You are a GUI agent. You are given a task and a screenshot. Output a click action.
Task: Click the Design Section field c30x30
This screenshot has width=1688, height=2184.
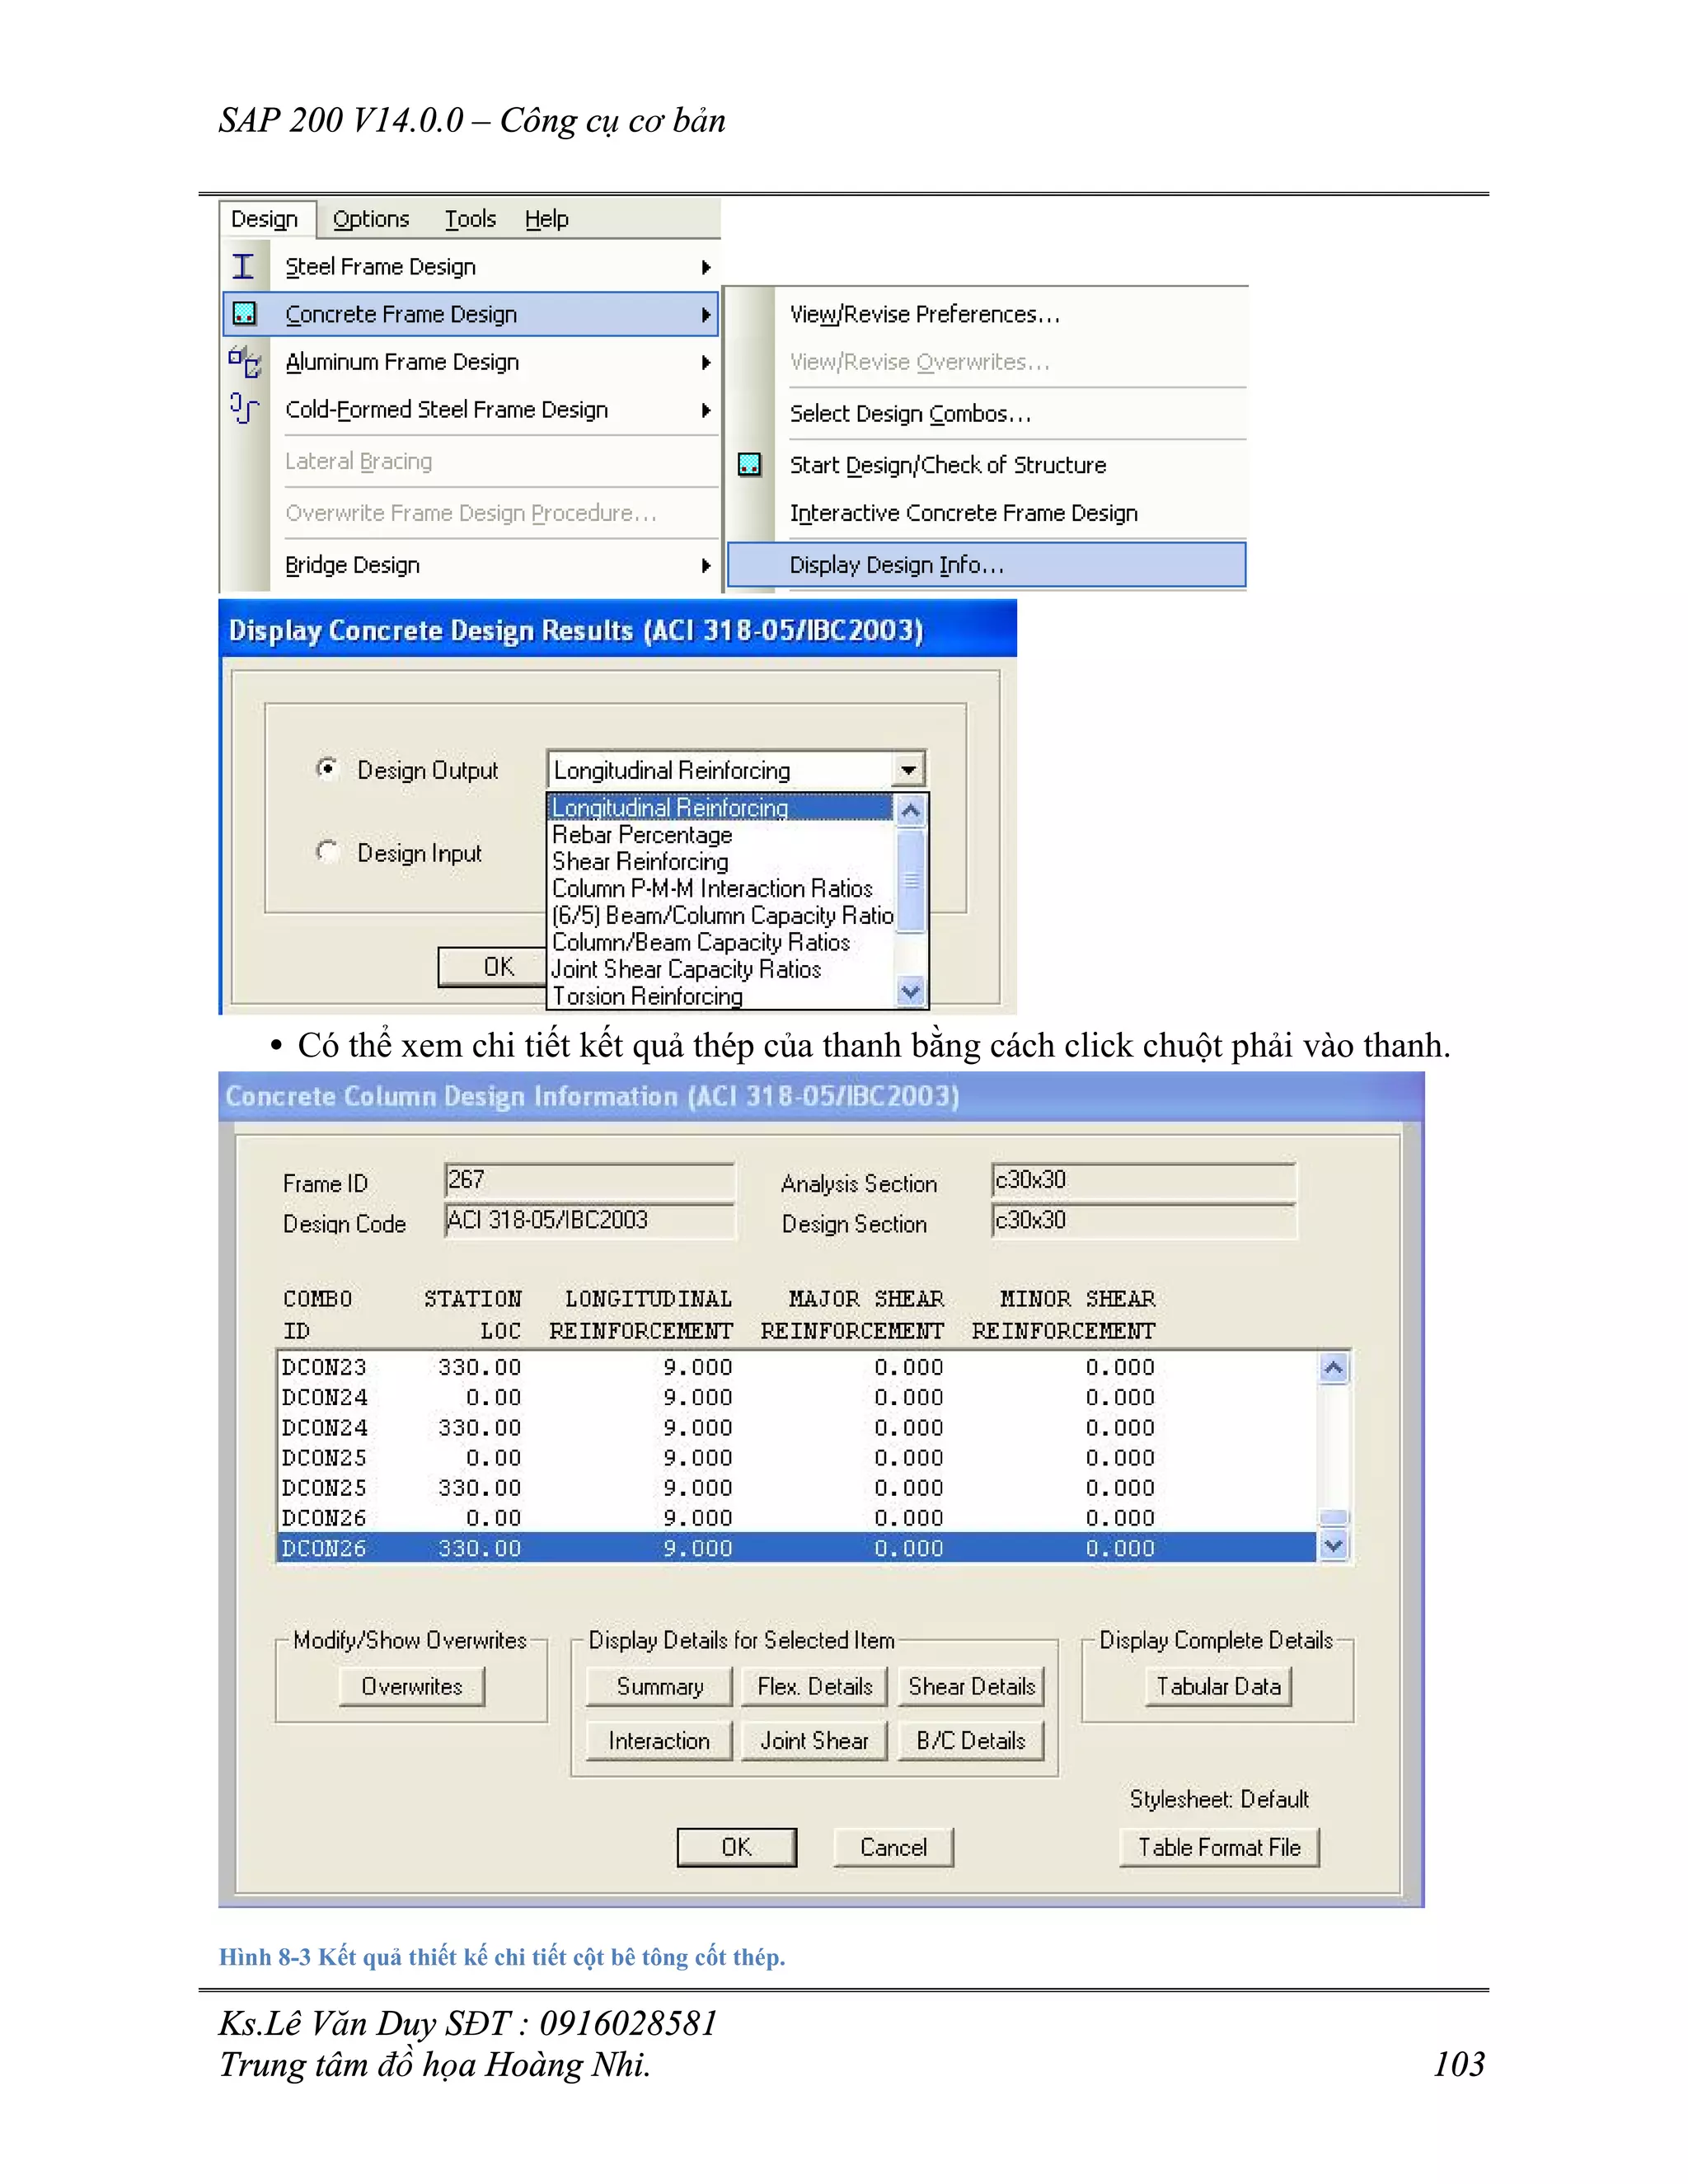pos(1144,1221)
